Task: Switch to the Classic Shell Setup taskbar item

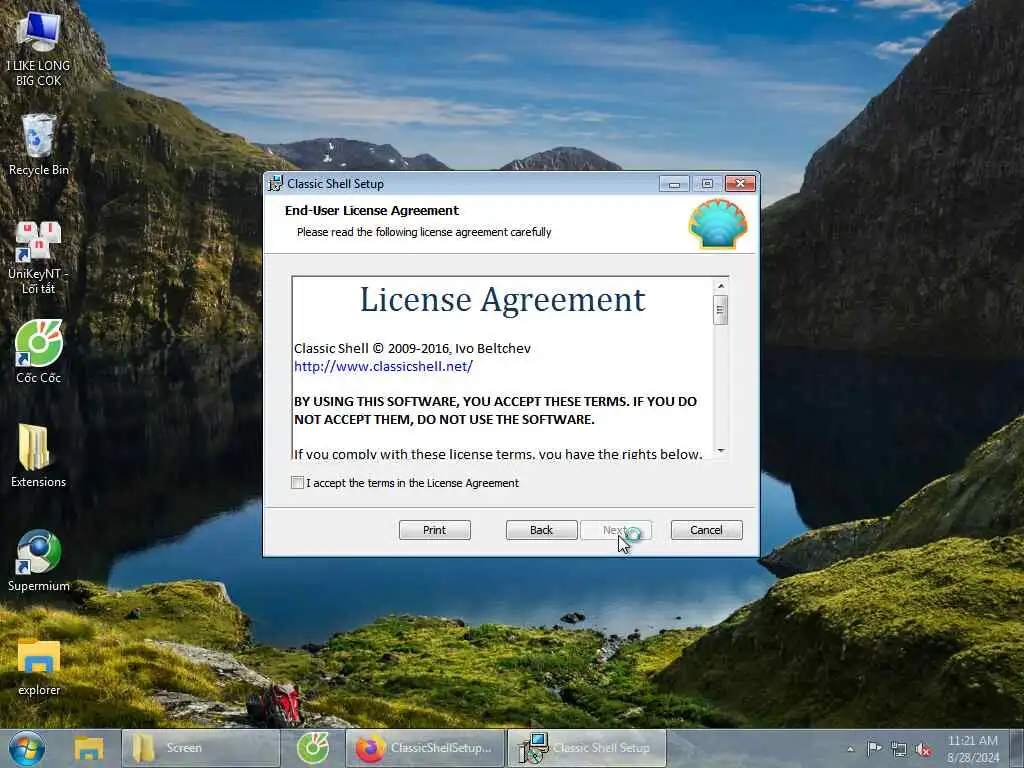Action: point(587,748)
